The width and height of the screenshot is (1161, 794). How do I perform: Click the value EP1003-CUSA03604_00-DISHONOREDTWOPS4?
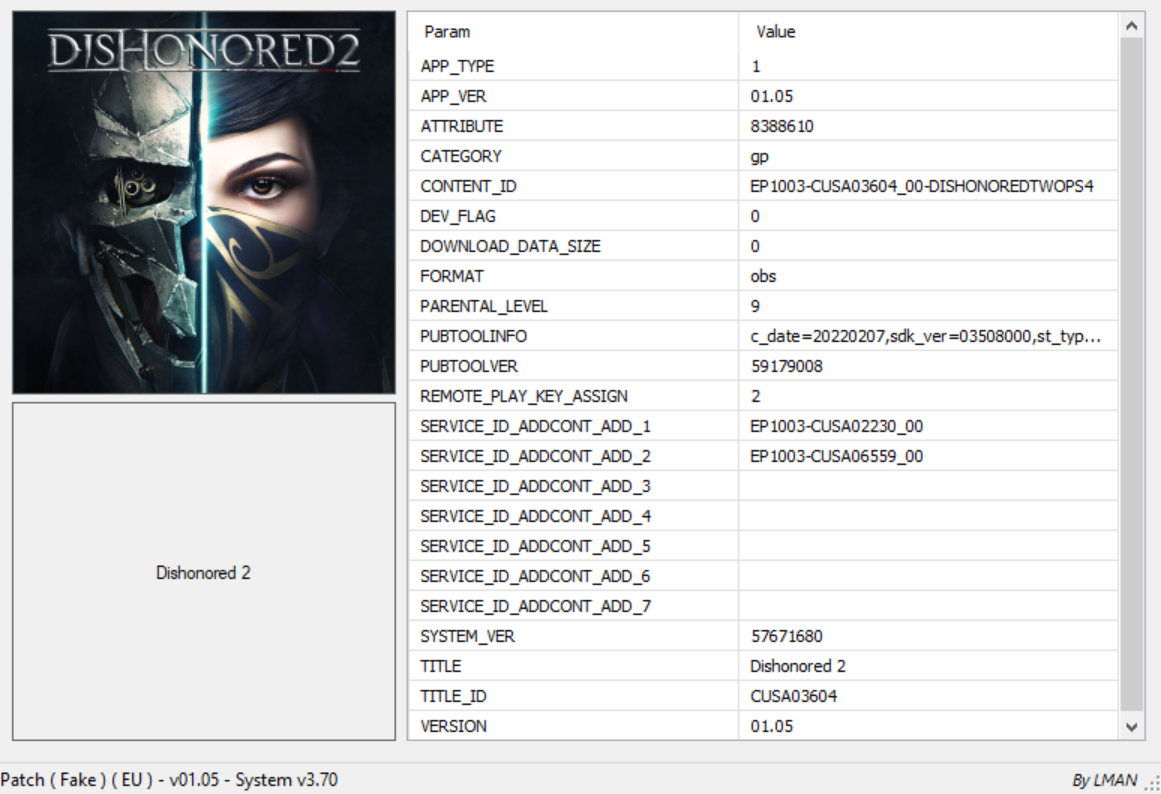[x=922, y=187]
